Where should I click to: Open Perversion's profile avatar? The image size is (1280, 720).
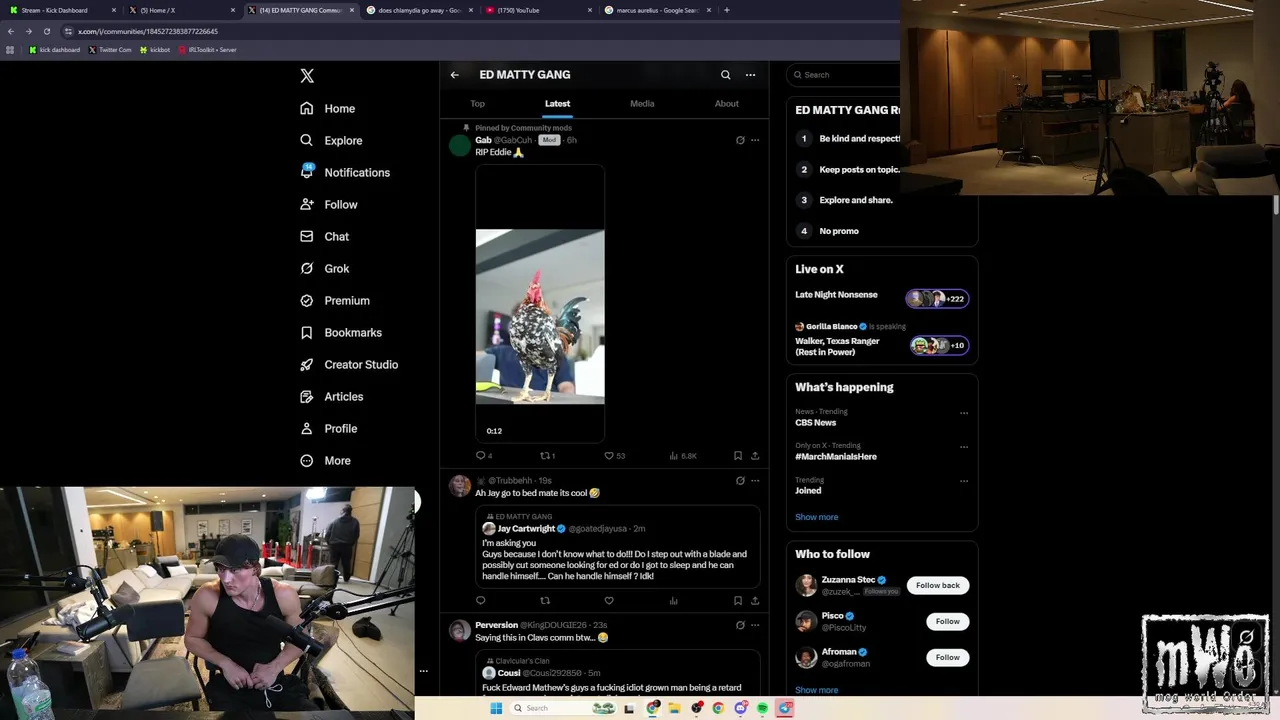[460, 631]
